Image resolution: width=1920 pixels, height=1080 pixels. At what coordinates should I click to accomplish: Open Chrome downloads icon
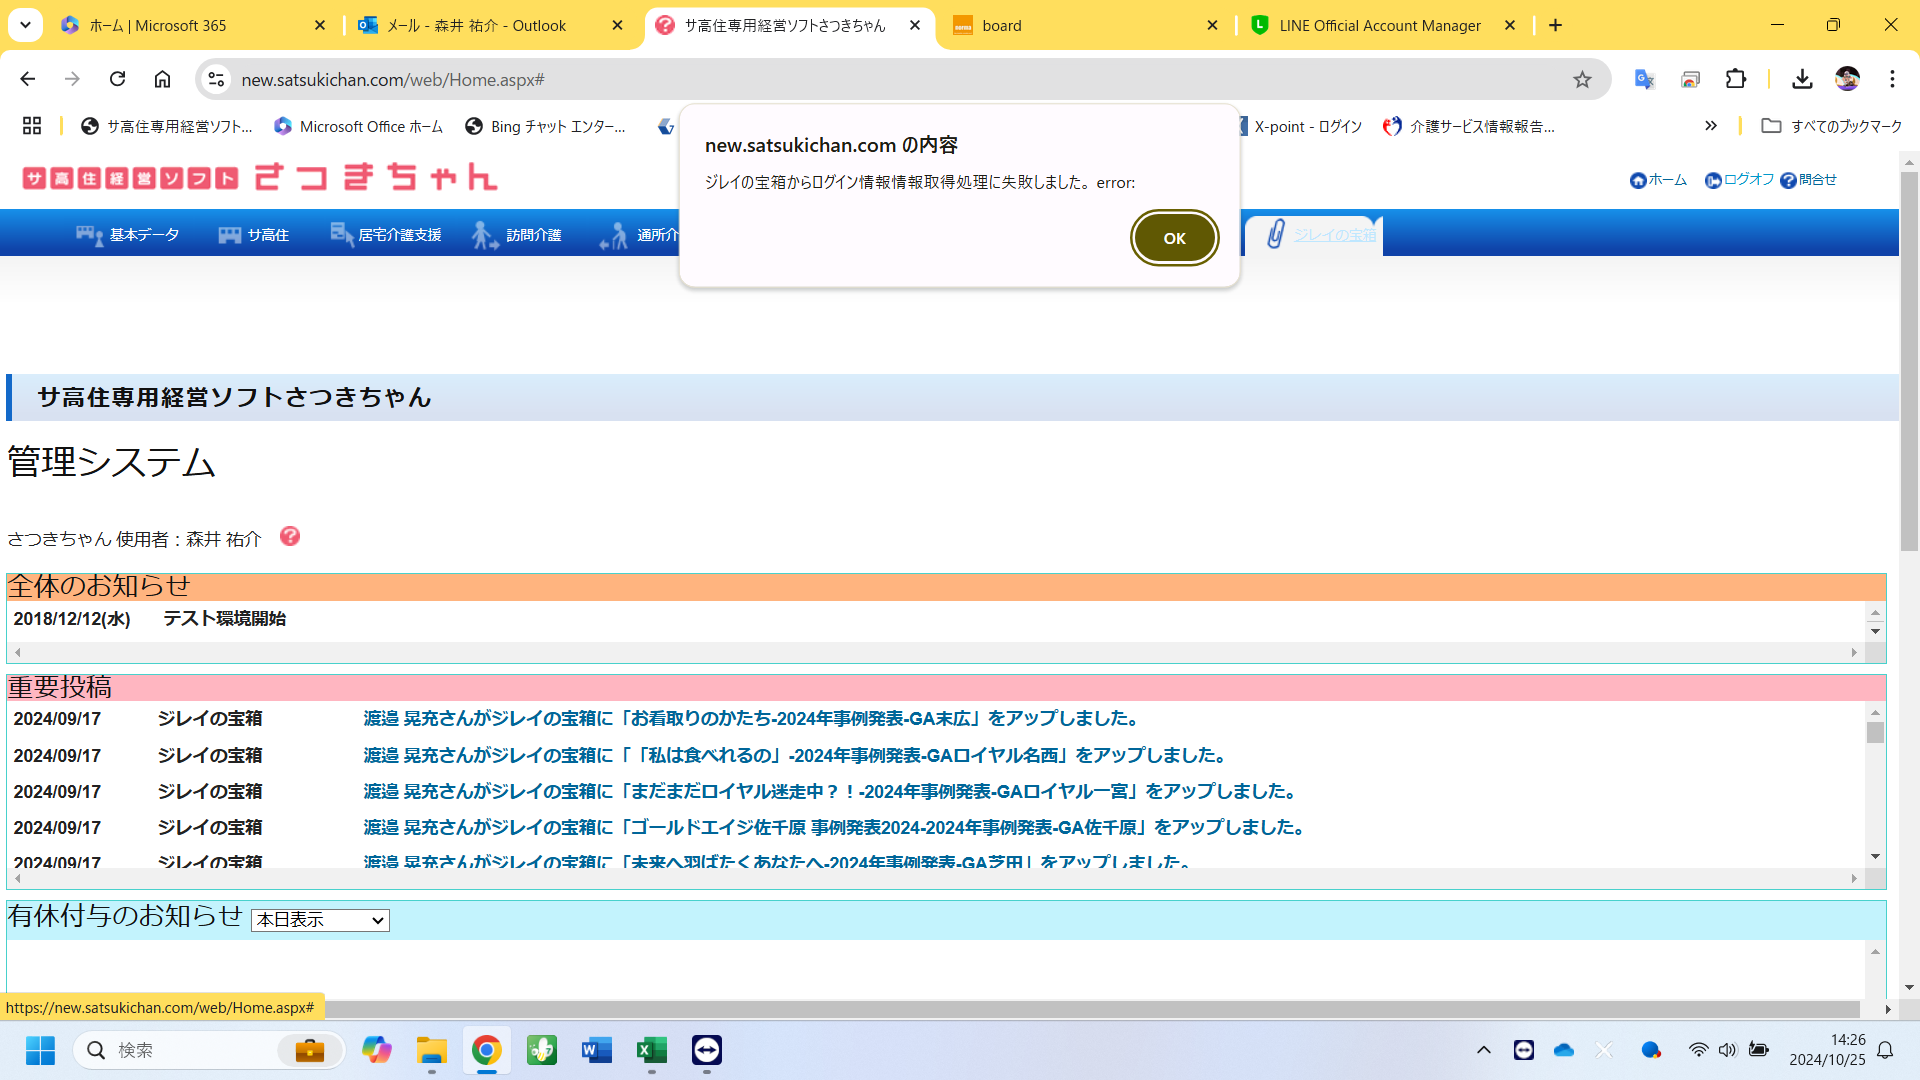(x=1802, y=80)
